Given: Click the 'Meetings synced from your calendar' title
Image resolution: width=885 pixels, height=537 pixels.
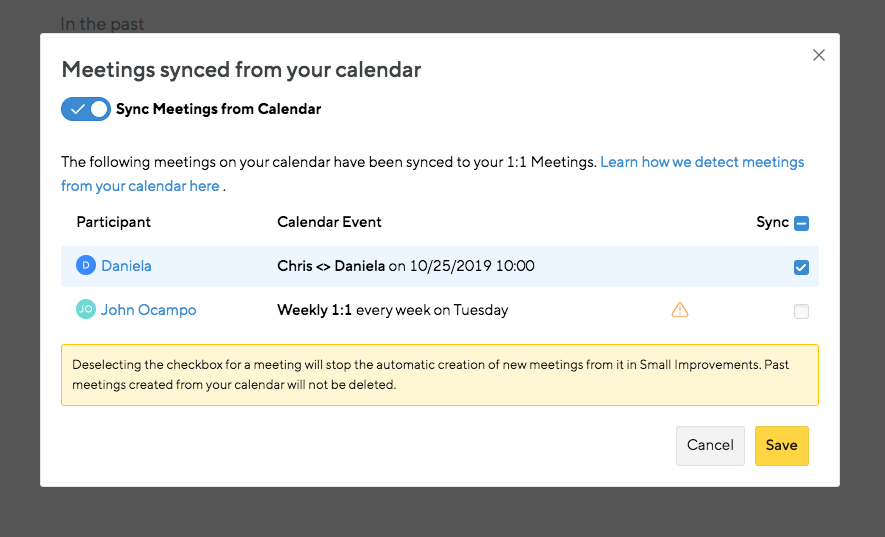Looking at the screenshot, I should 241,70.
